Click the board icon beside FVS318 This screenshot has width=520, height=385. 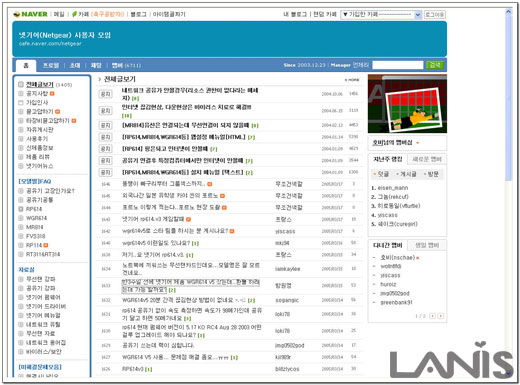21,236
